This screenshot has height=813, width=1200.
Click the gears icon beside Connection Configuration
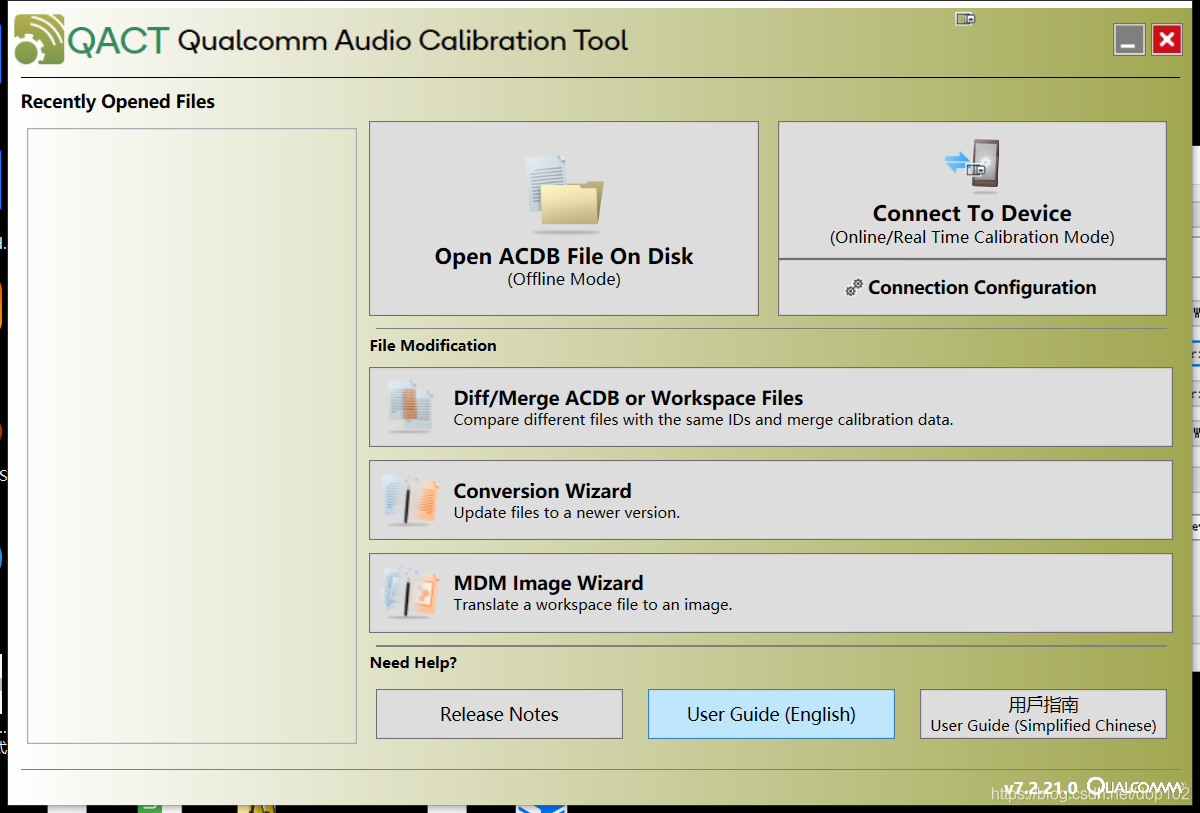click(854, 287)
